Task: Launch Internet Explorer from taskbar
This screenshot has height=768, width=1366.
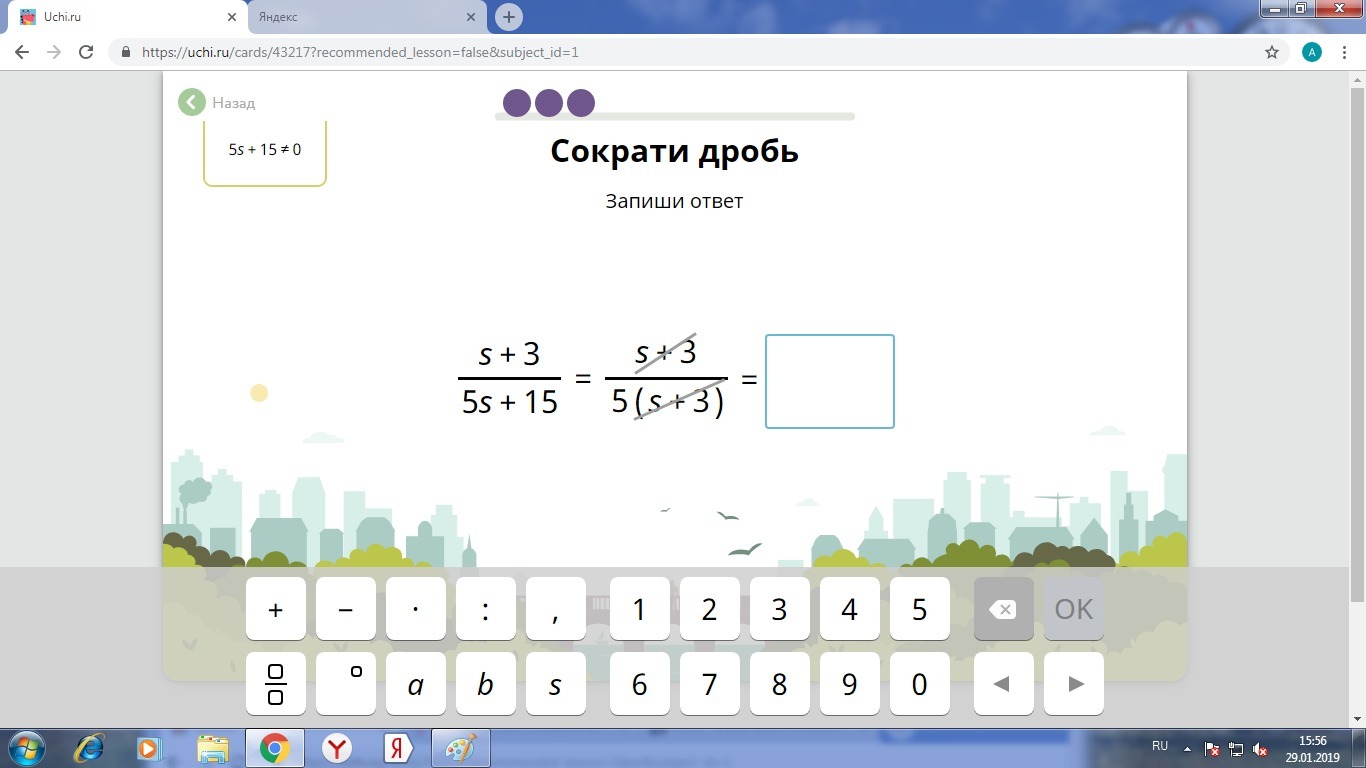Action: pos(90,748)
